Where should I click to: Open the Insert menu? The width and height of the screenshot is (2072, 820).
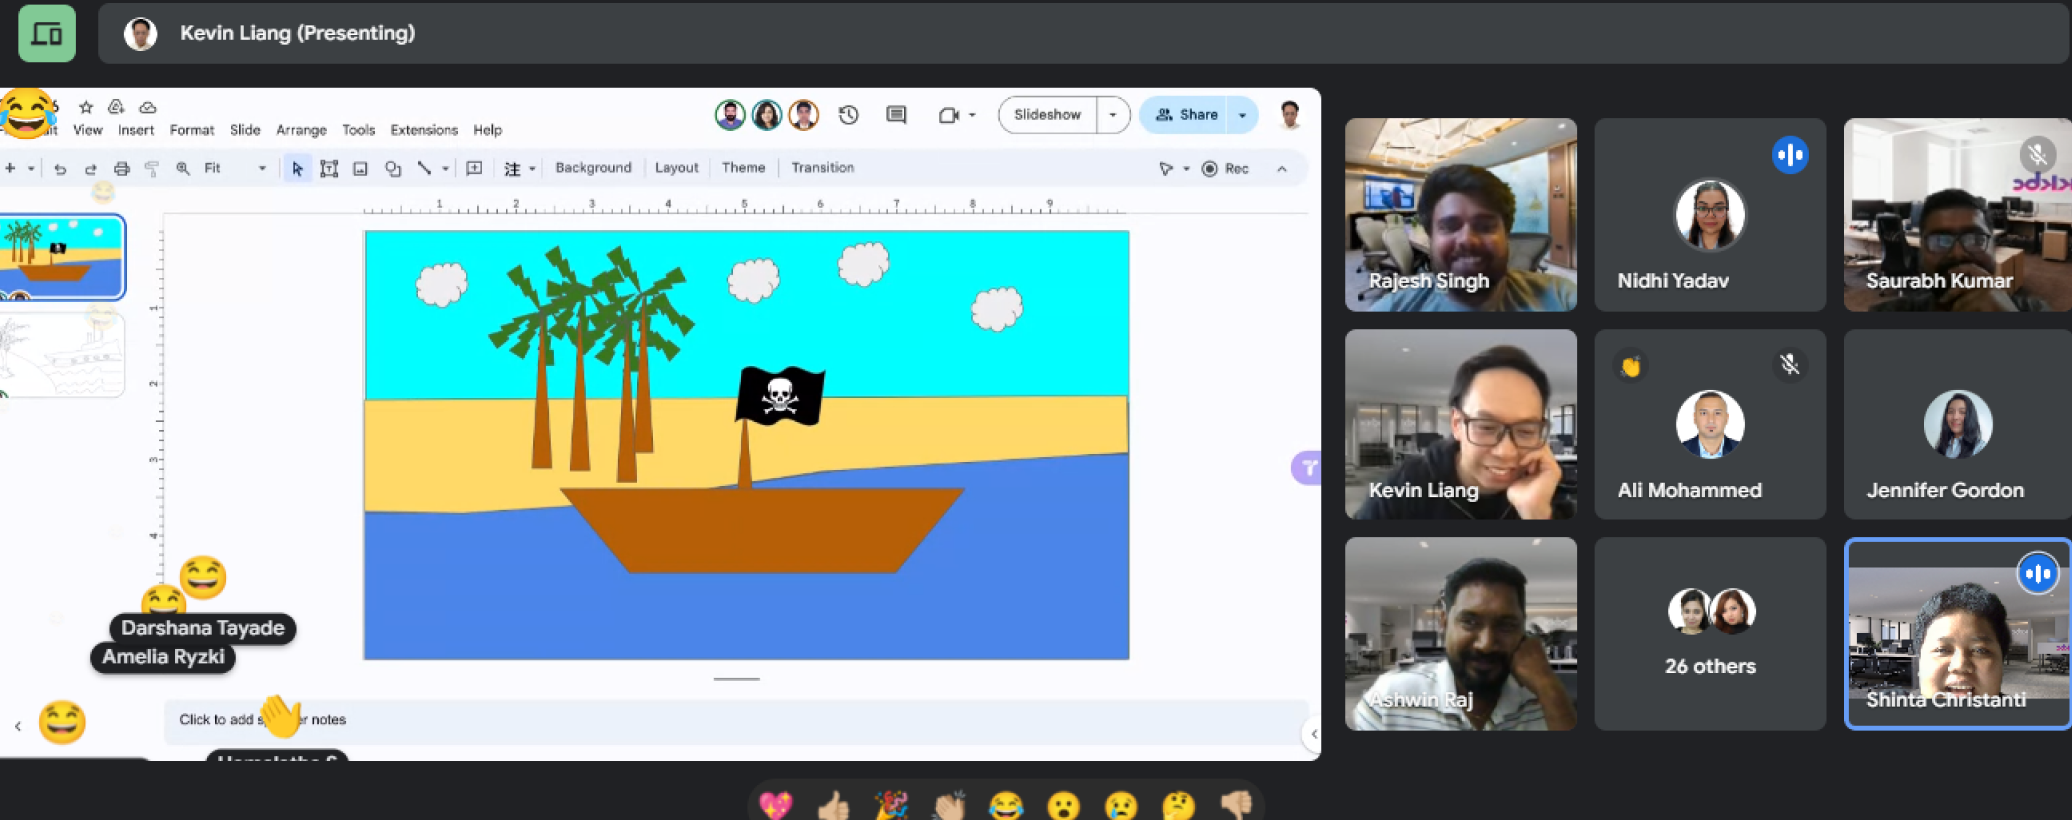[136, 130]
